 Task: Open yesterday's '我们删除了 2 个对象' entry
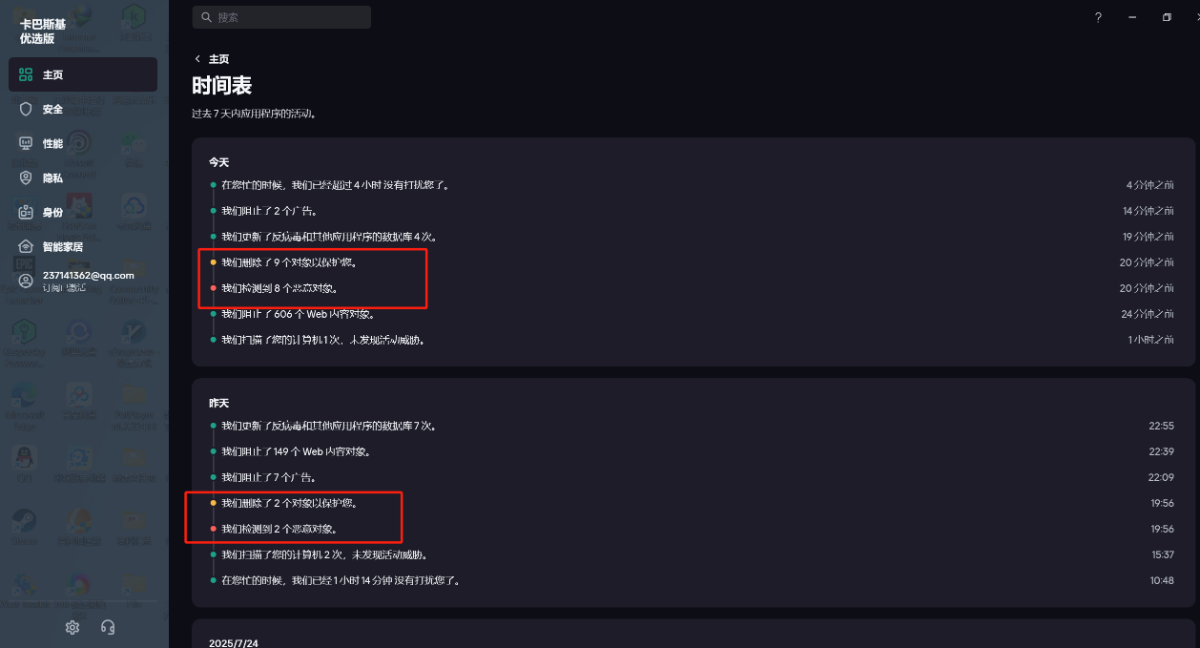pos(289,503)
